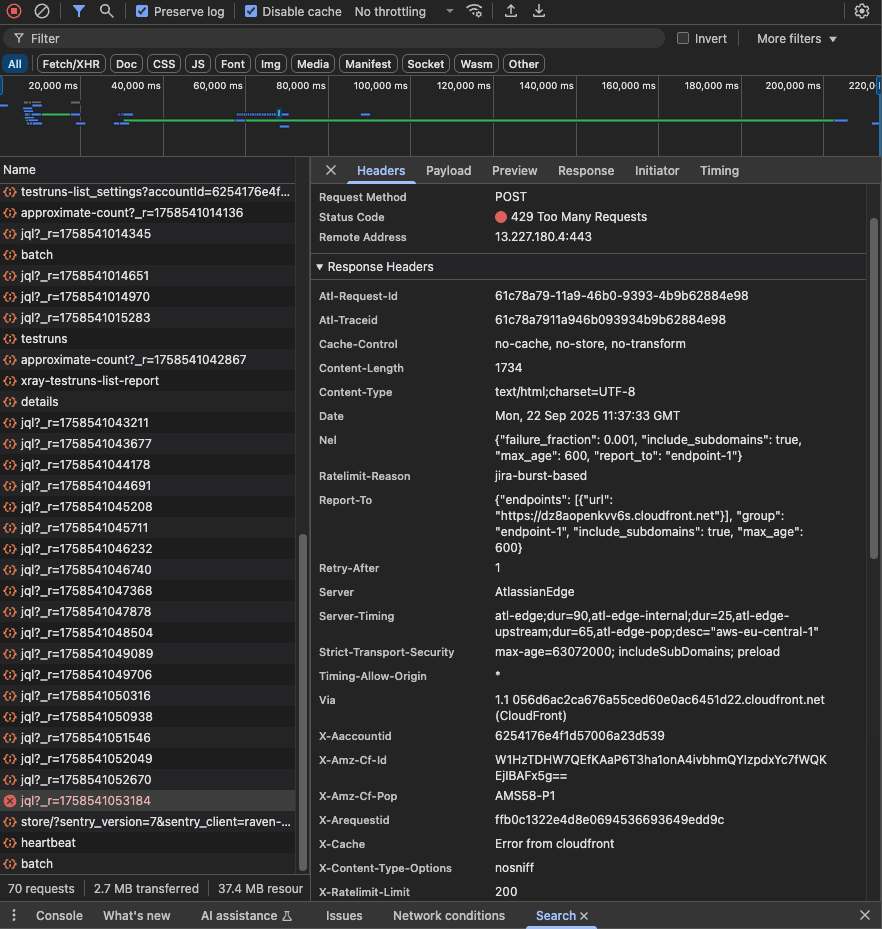This screenshot has height=929, width=882.
Task: Switch to the Payload tab
Action: pos(448,171)
